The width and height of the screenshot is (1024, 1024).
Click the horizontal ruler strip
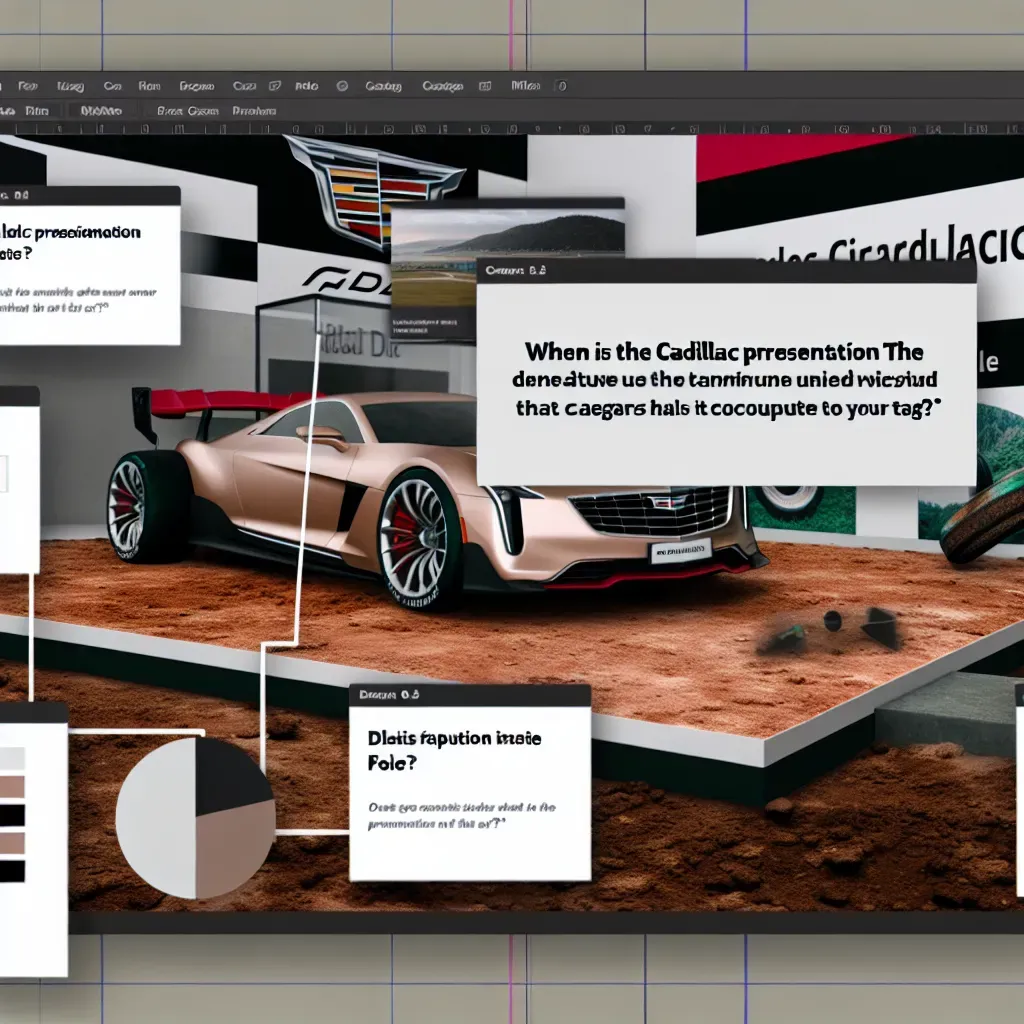pos(512,129)
